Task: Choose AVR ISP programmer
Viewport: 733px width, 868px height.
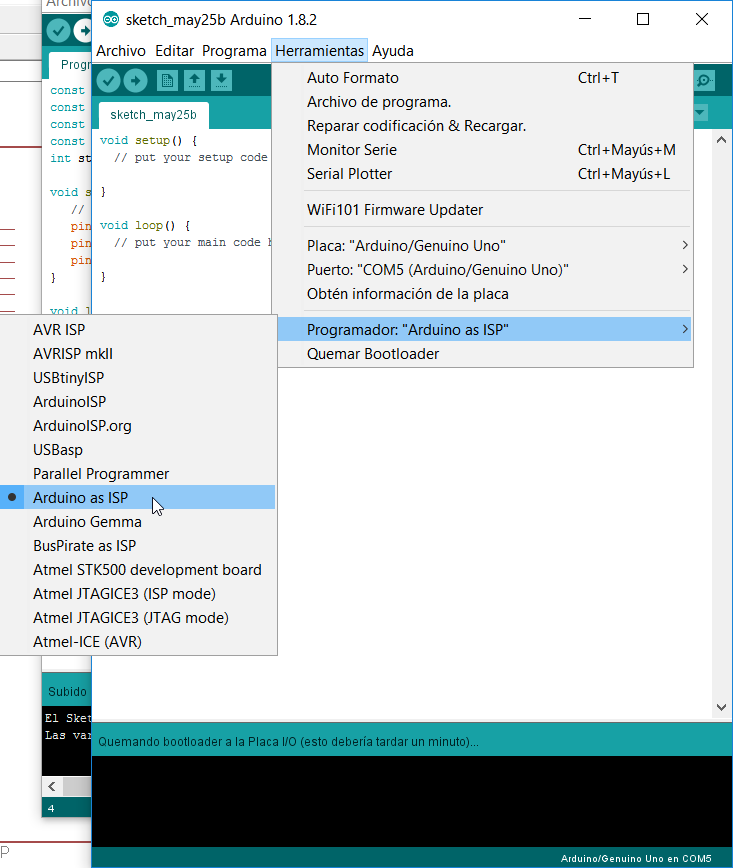Action: tap(137, 329)
